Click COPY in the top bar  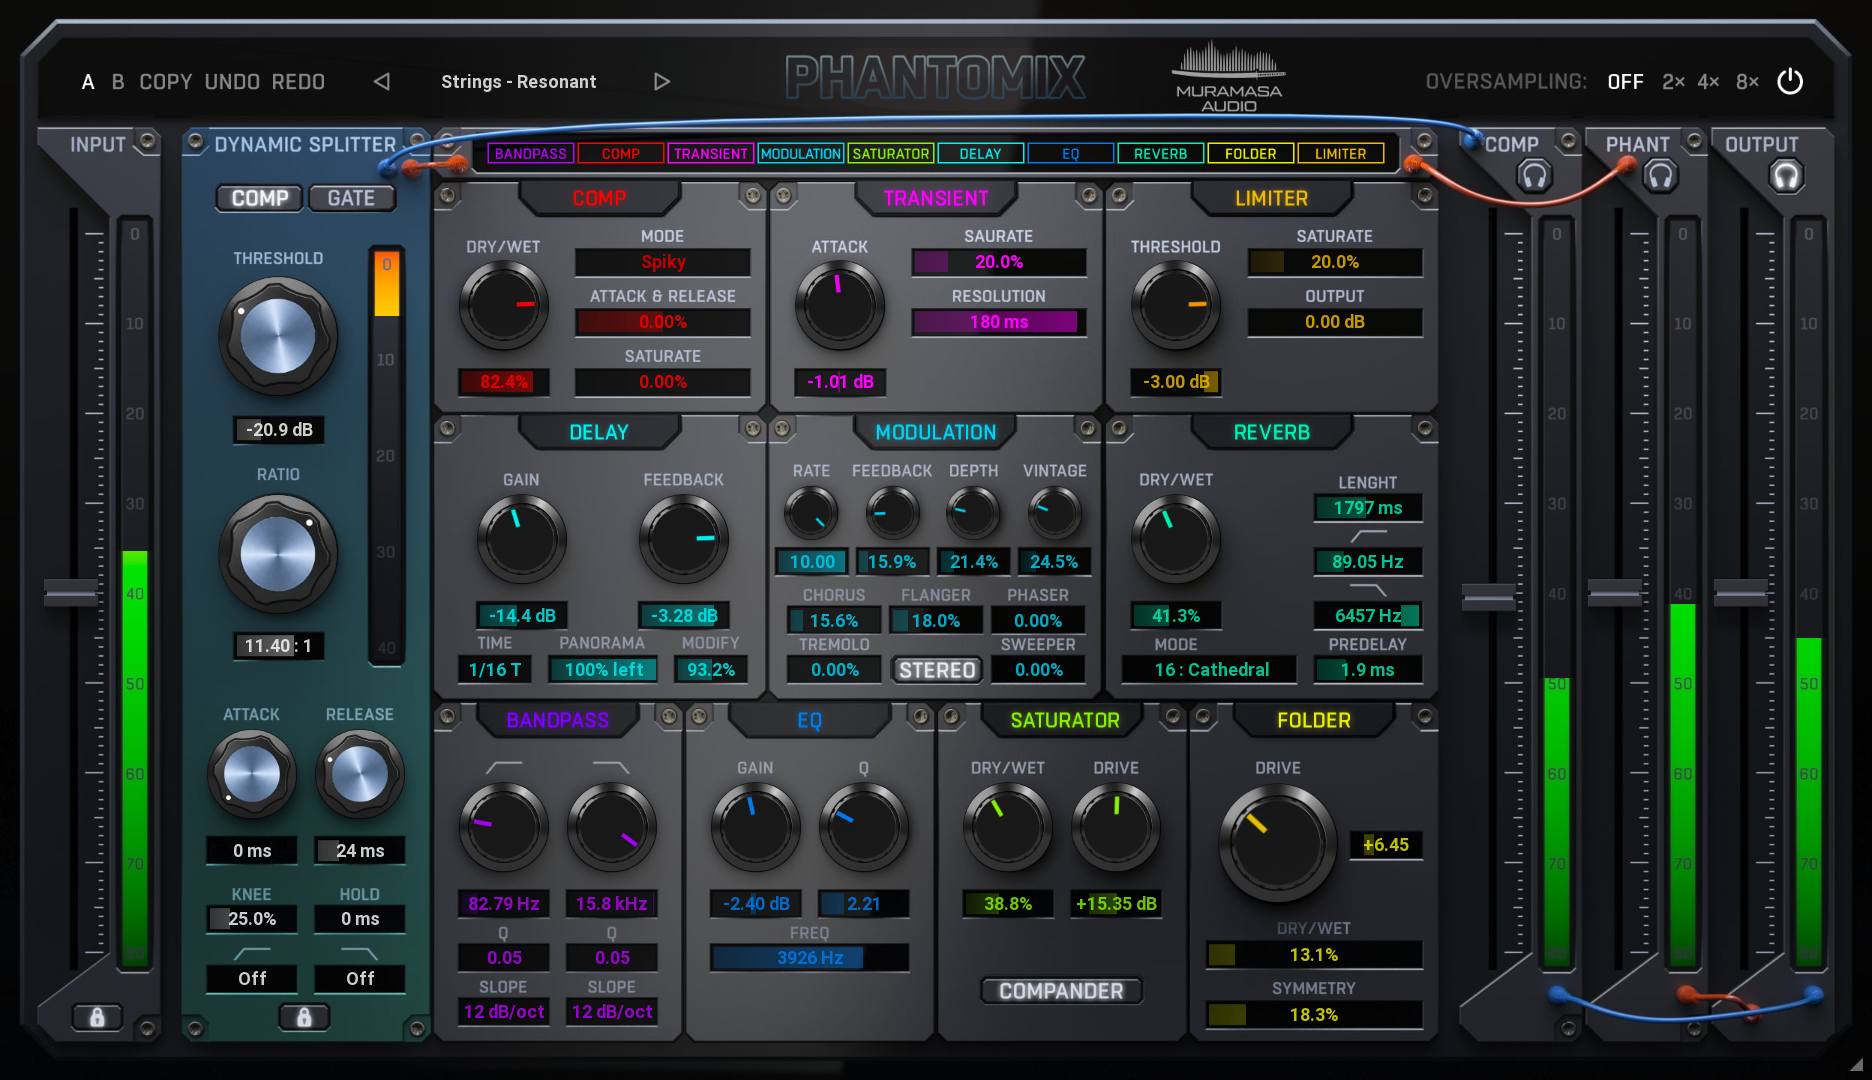(166, 81)
